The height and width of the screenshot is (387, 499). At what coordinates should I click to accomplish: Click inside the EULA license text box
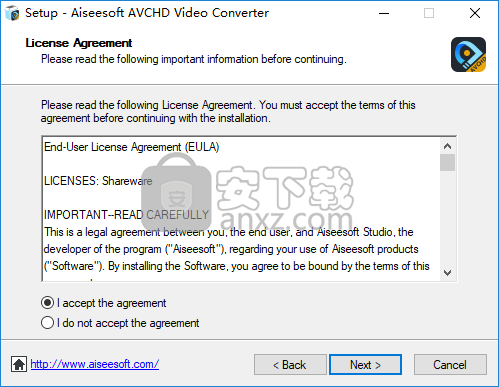point(241,209)
